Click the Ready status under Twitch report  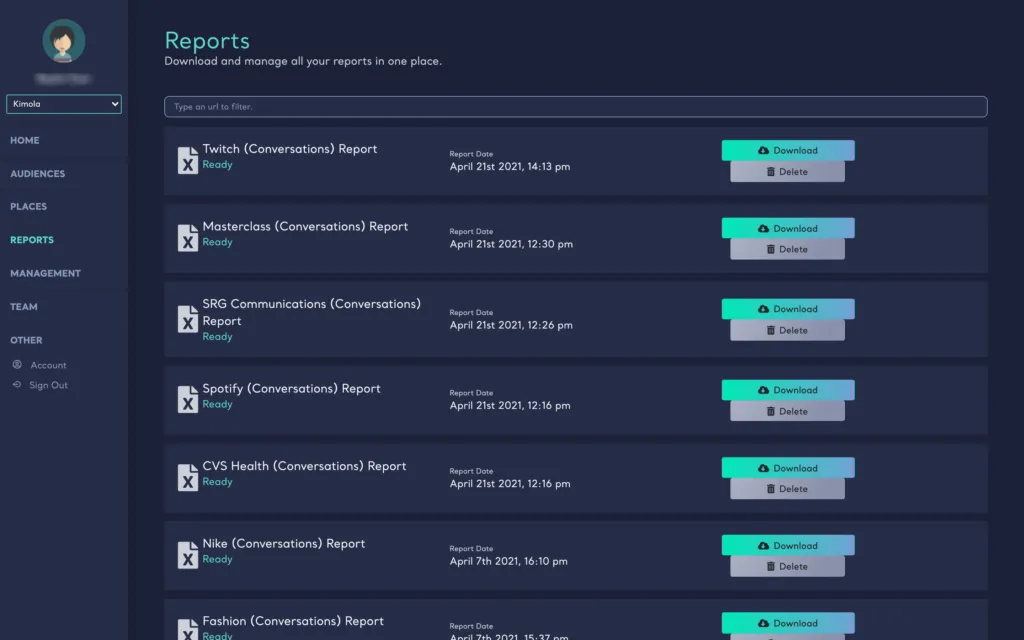pyautogui.click(x=217, y=165)
